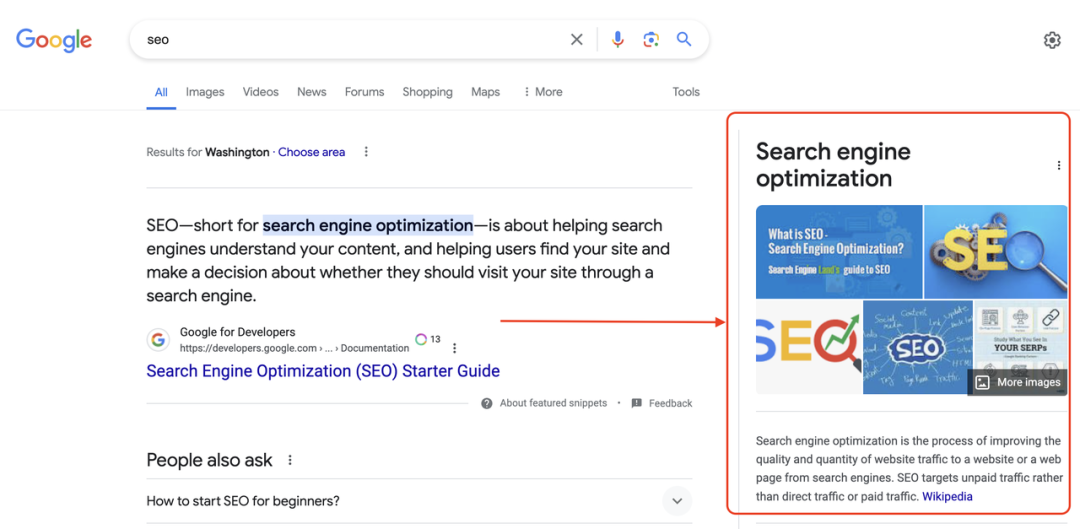
Task: Click the circular score icon showing 13
Action: pos(421,339)
